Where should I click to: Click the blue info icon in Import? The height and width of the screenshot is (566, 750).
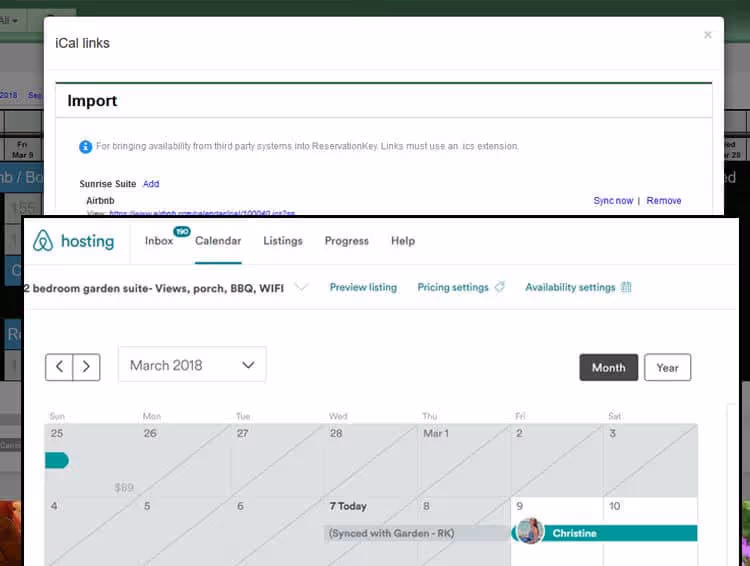tap(86, 147)
